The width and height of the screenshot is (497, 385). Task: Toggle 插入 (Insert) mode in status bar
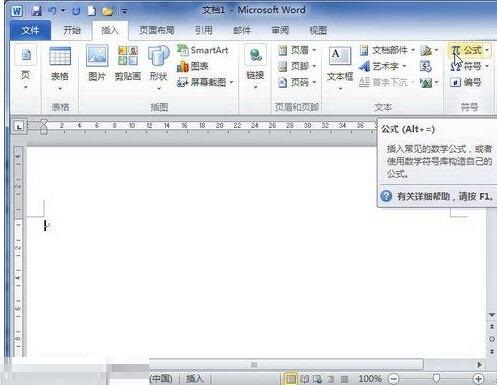[x=194, y=379]
